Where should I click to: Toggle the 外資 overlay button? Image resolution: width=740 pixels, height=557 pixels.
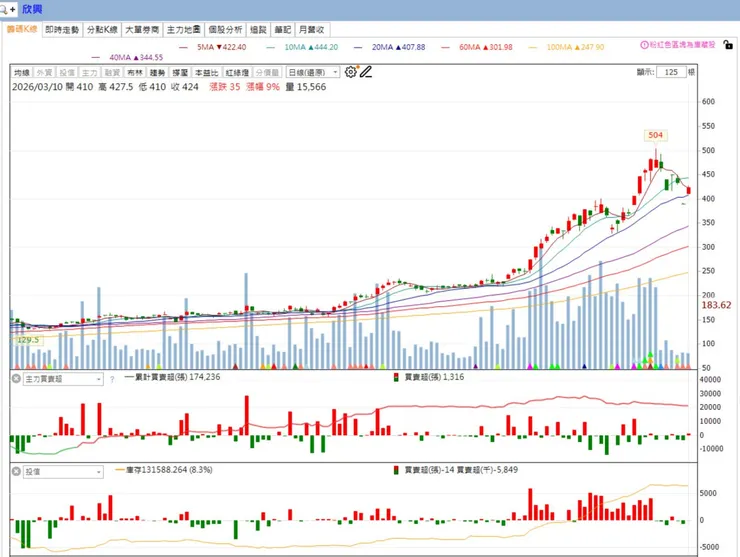pyautogui.click(x=44, y=72)
